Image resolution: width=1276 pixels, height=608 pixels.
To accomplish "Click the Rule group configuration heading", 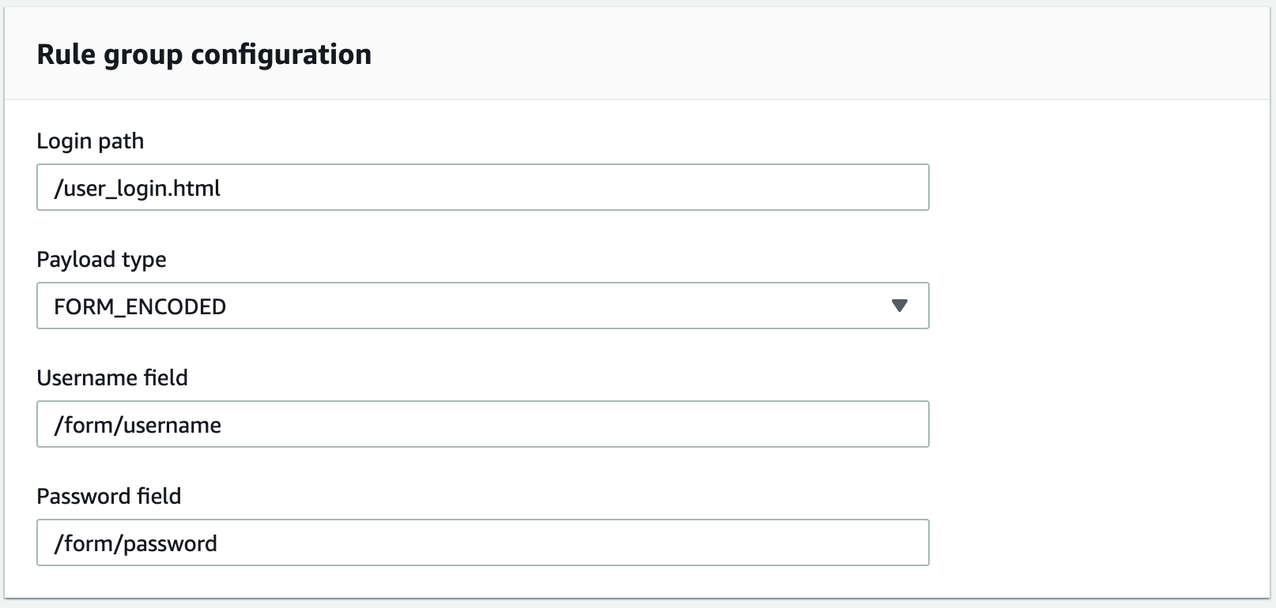I will (x=204, y=54).
